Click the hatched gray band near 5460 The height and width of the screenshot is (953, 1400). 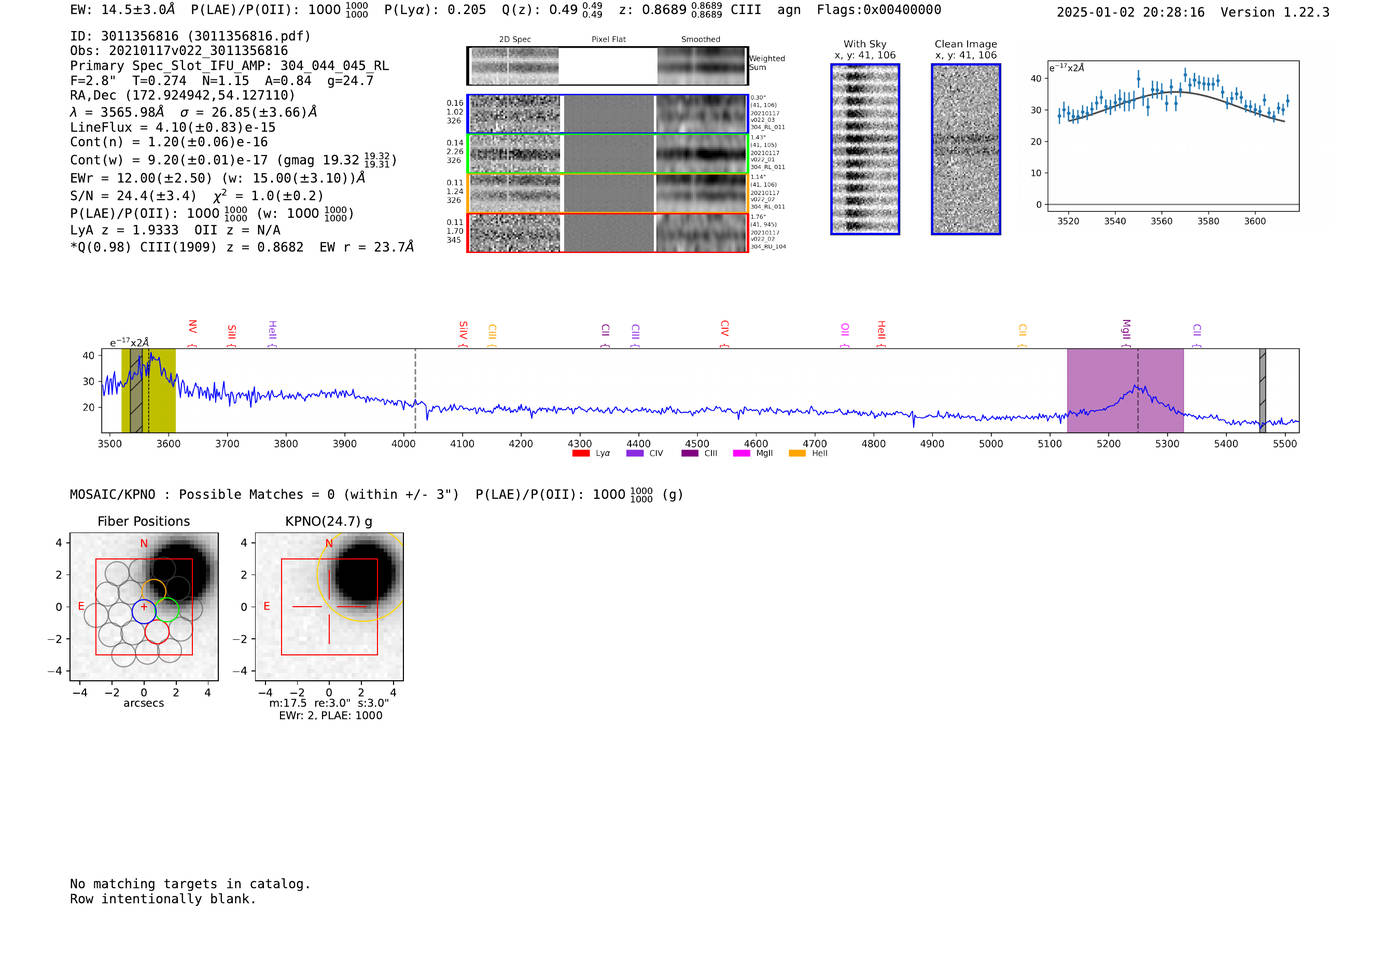(x=1262, y=390)
